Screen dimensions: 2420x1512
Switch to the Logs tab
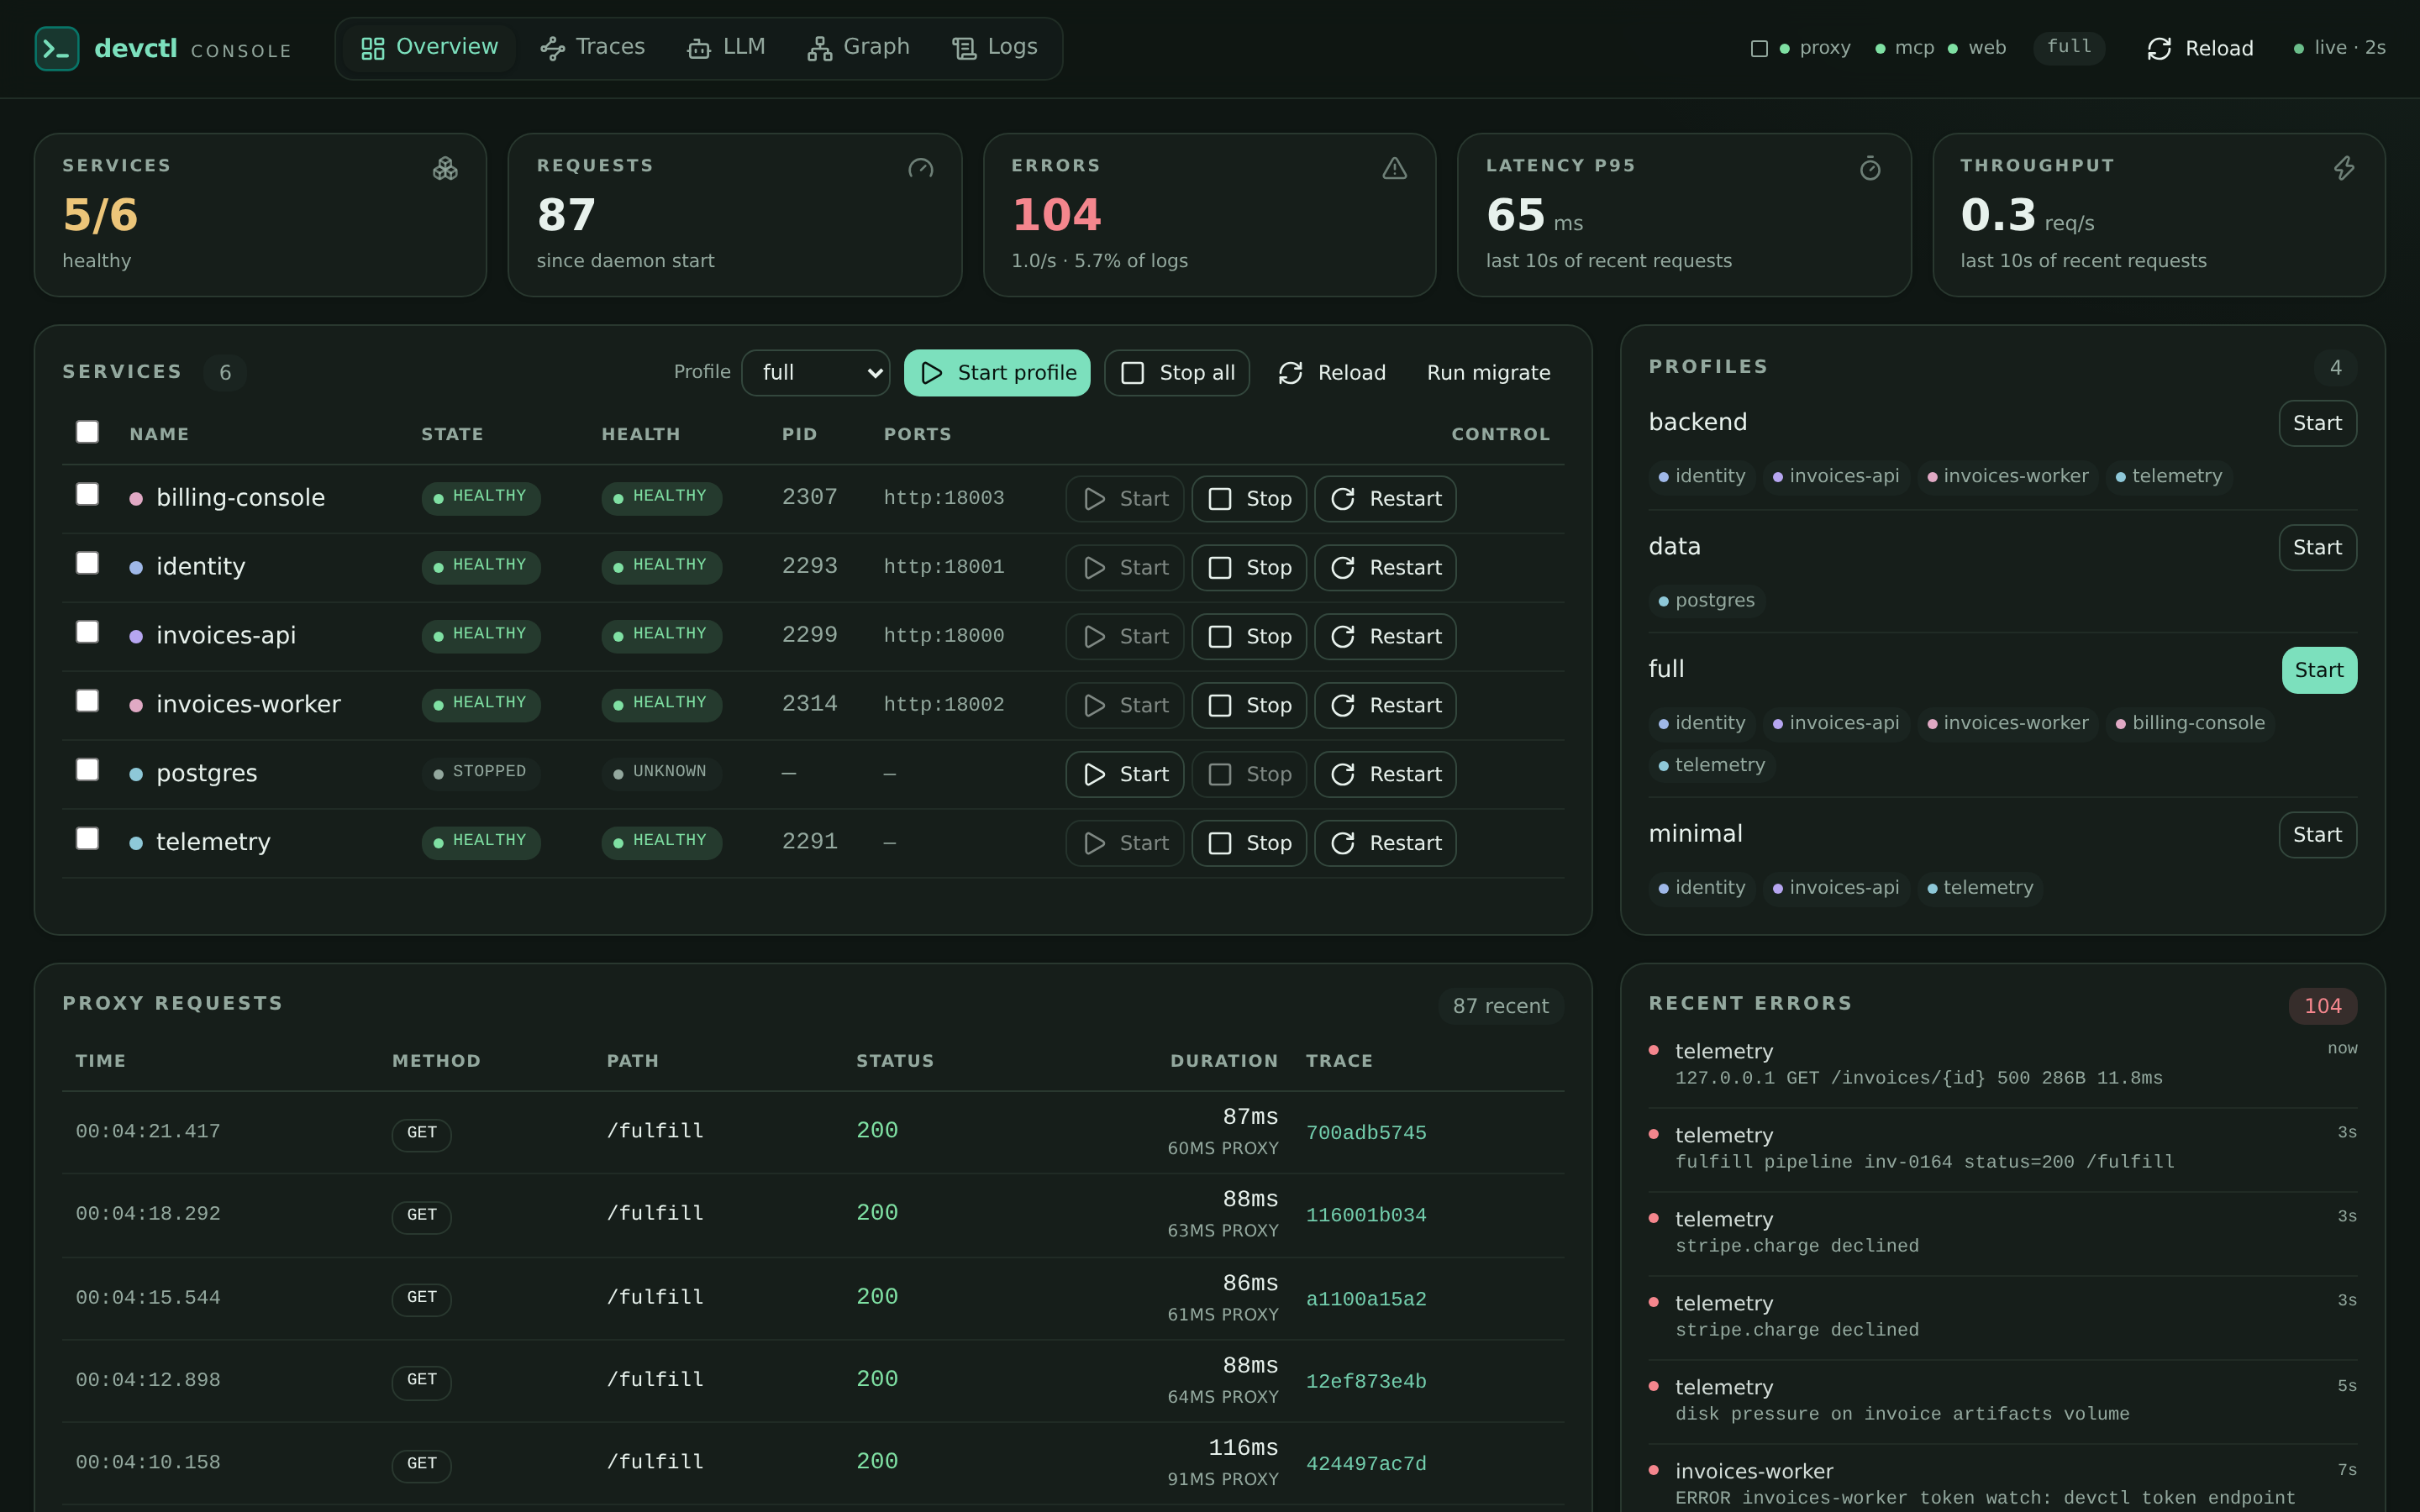click(995, 47)
